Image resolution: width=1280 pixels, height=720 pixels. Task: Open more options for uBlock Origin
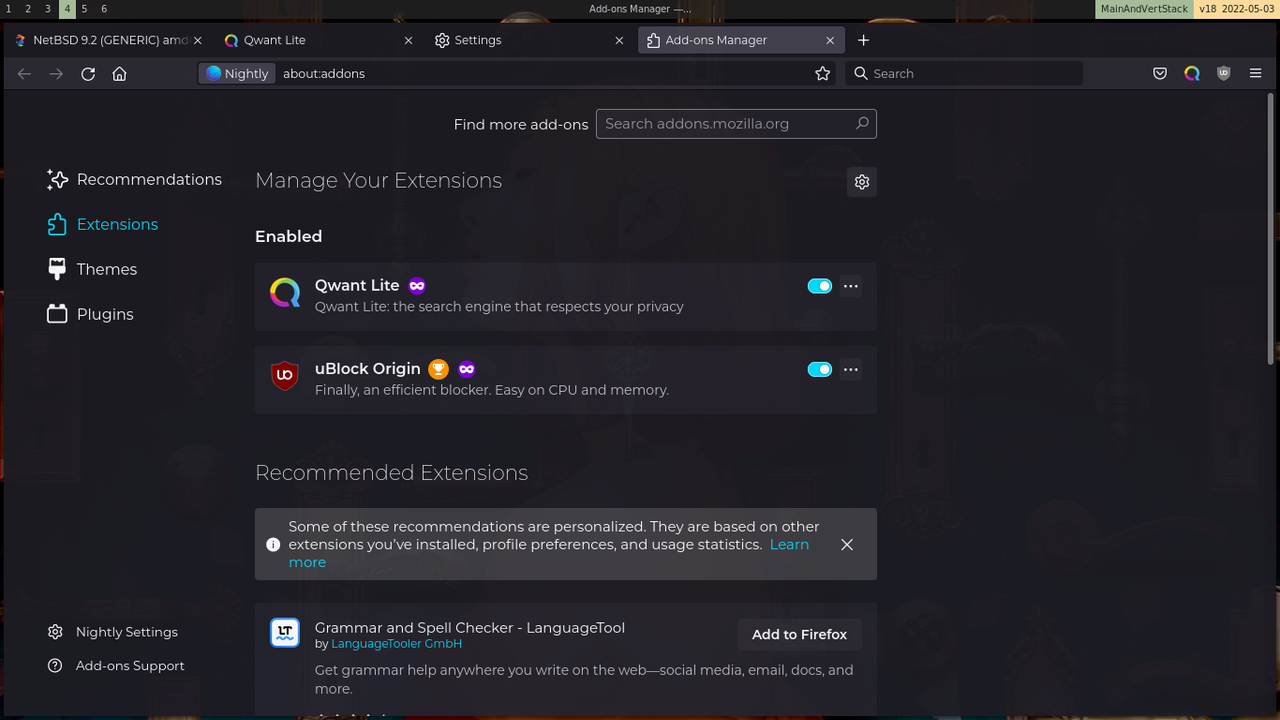click(x=851, y=369)
